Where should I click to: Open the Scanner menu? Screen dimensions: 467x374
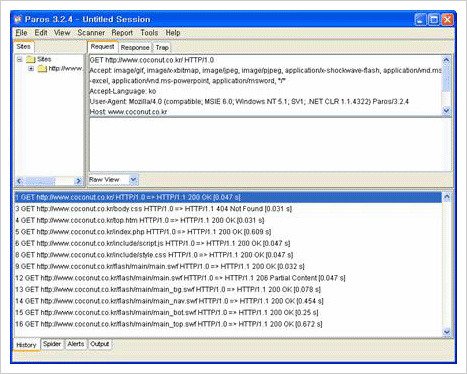[91, 33]
